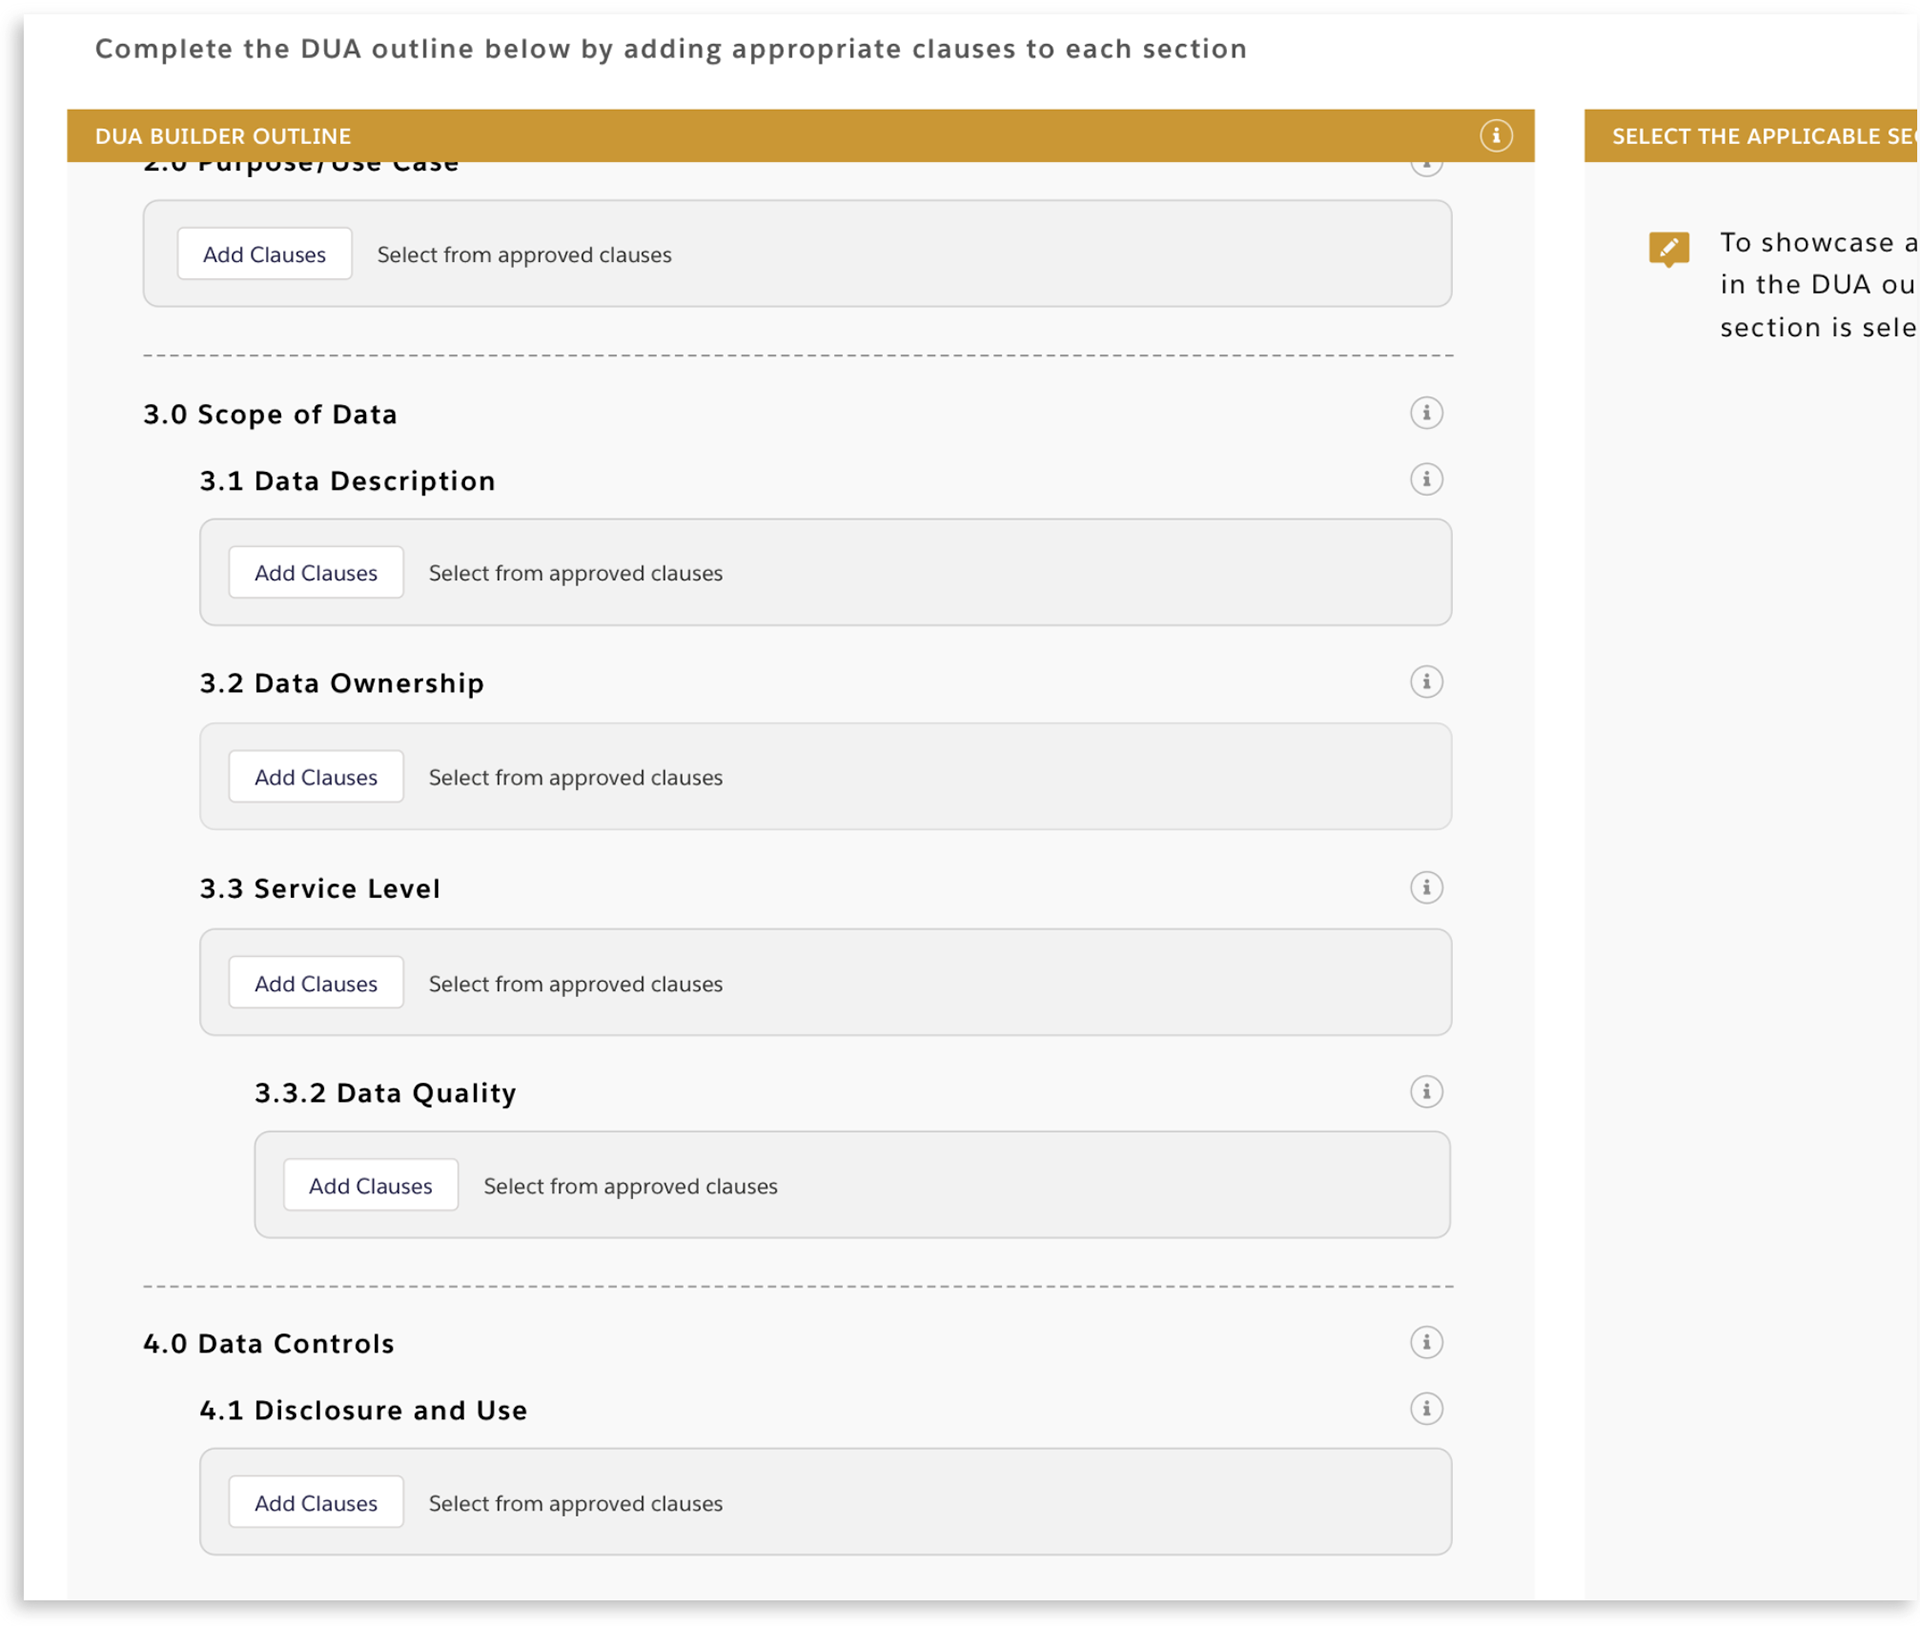Click Select the Applicable Section panel header
The width and height of the screenshot is (1920, 1626).
pyautogui.click(x=1760, y=136)
